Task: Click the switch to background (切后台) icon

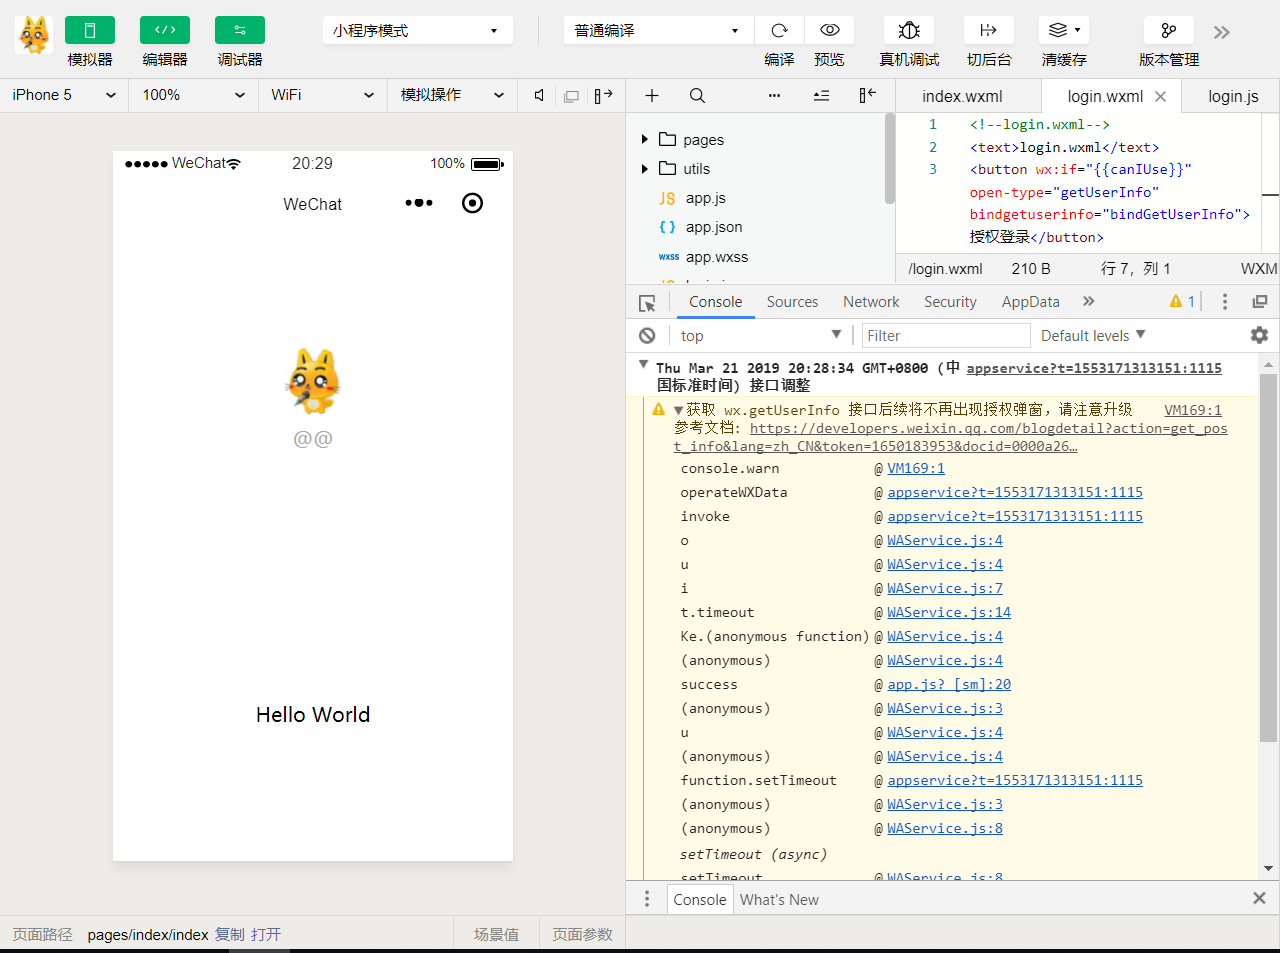Action: pyautogui.click(x=988, y=30)
